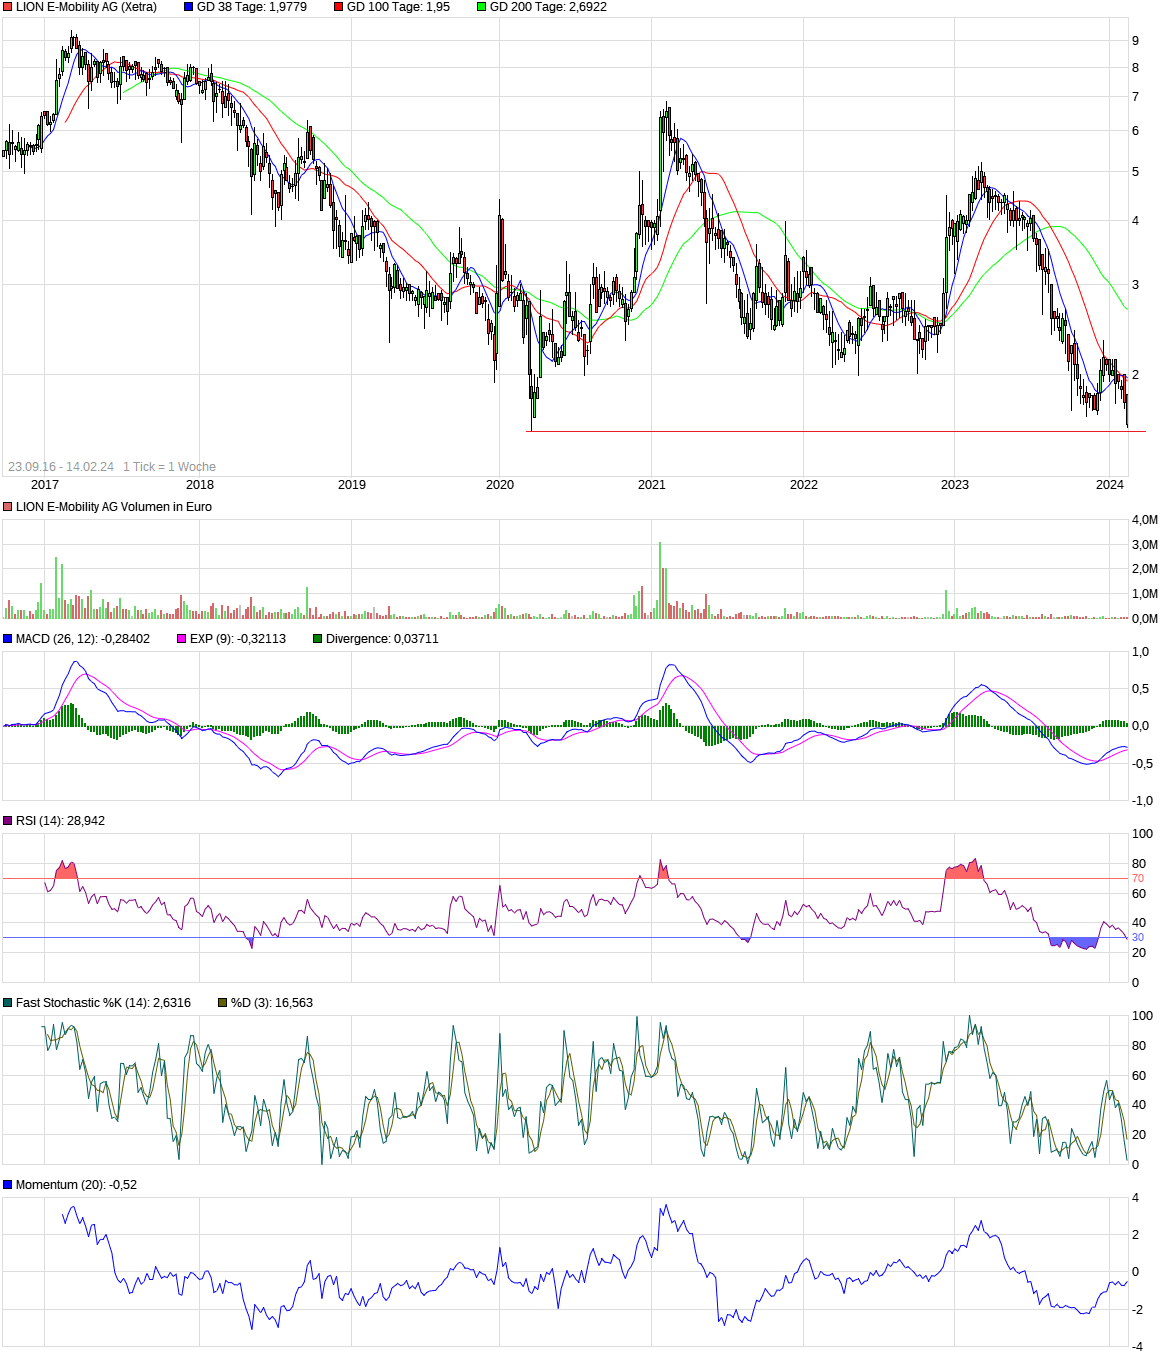Click the blue Momentum (20) legend swatch

tap(8, 1185)
